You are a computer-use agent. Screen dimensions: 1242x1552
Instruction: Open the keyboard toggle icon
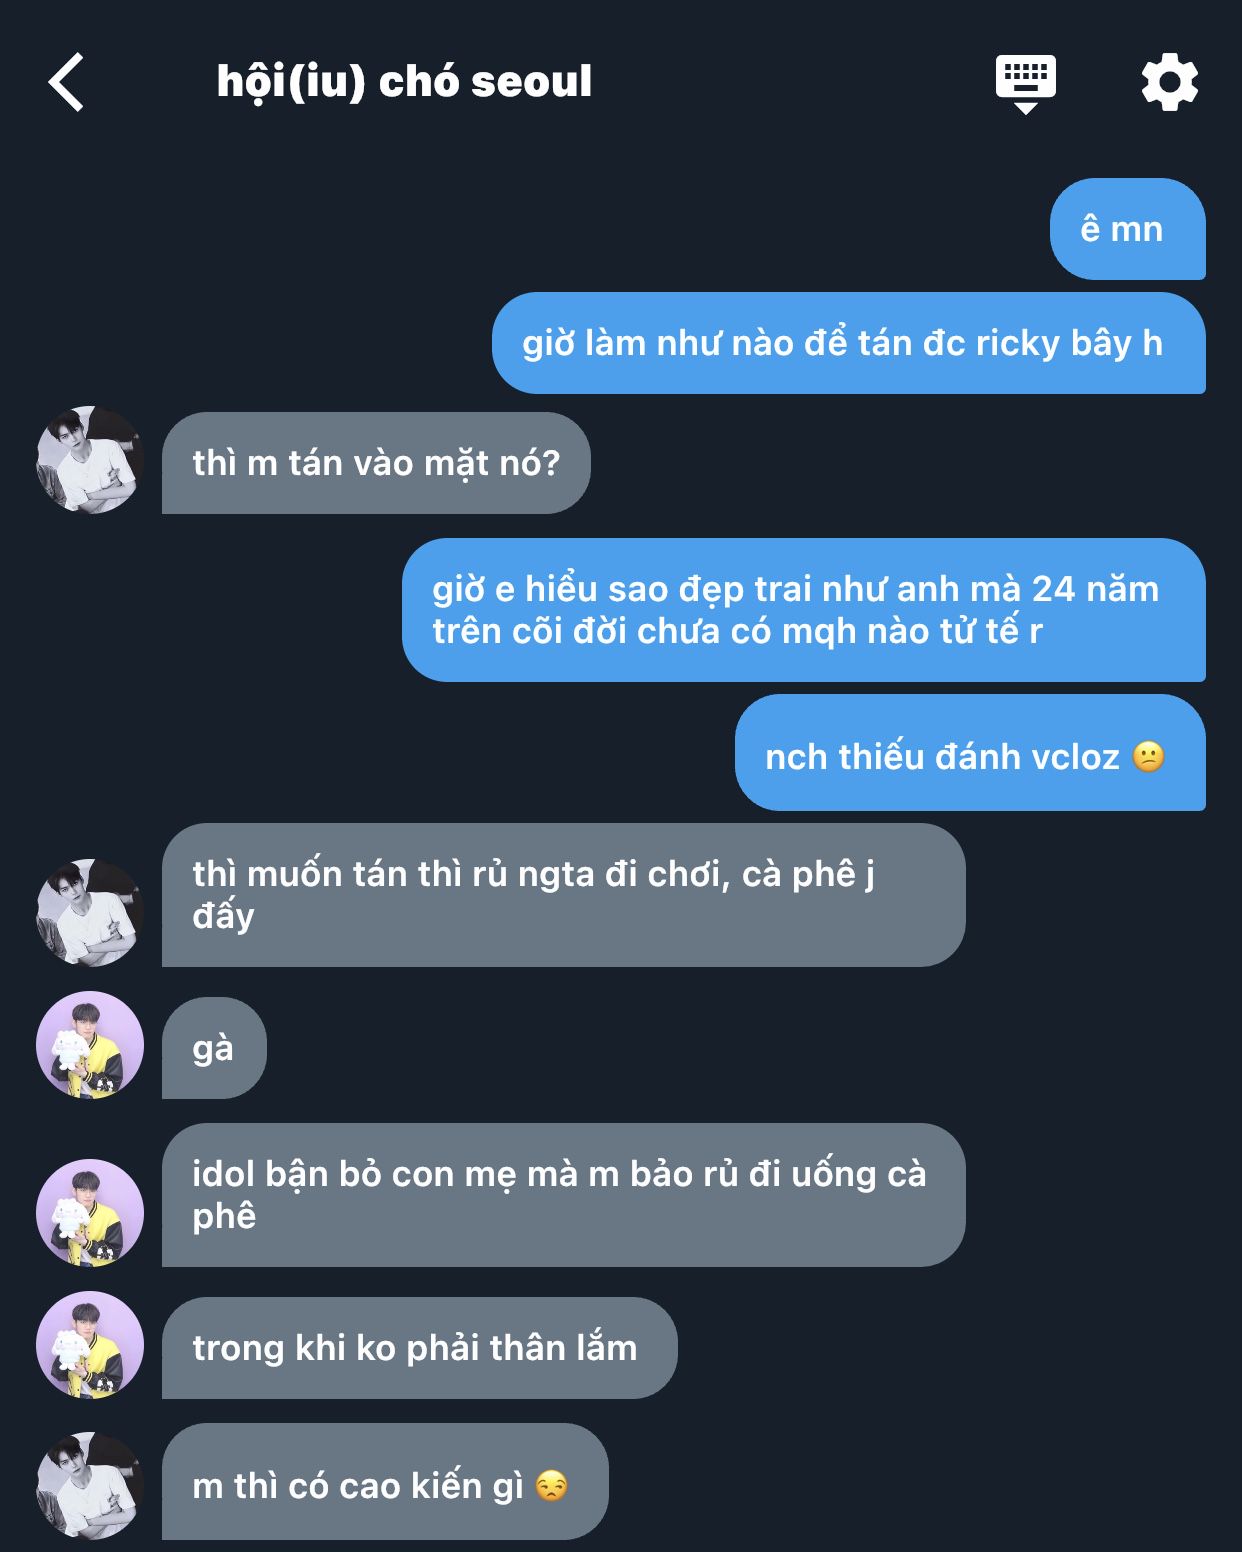tap(1026, 84)
